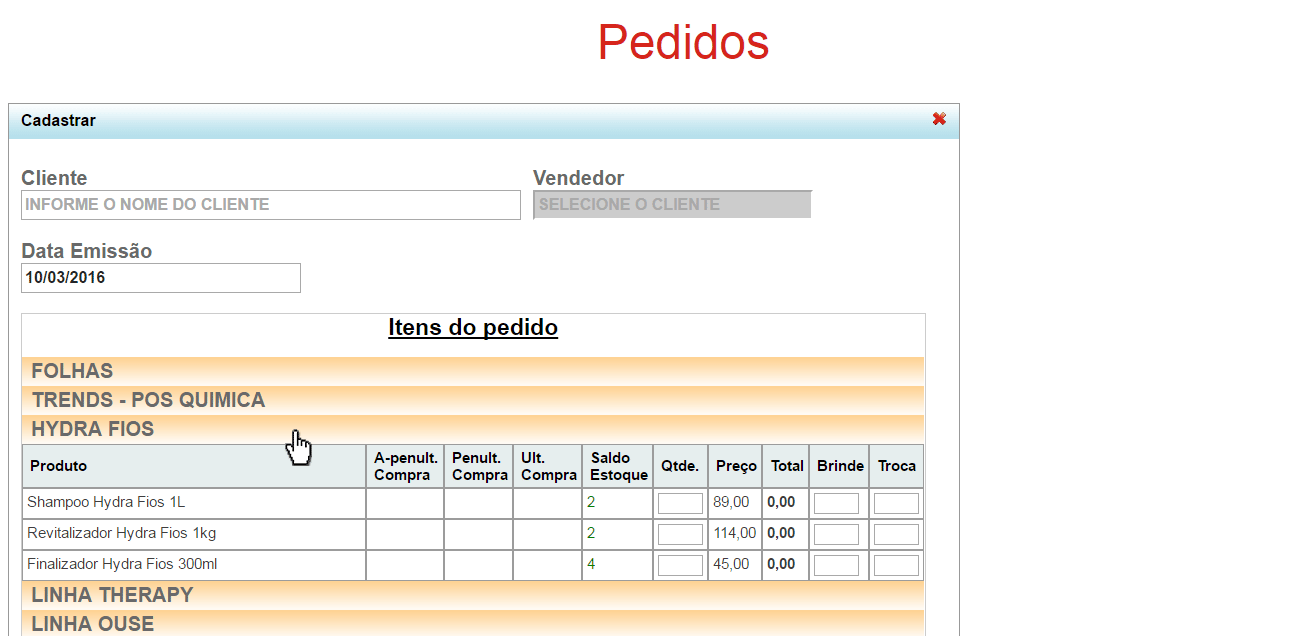Click the Preço column header
Viewport: 1305px width, 636px height.
(736, 466)
